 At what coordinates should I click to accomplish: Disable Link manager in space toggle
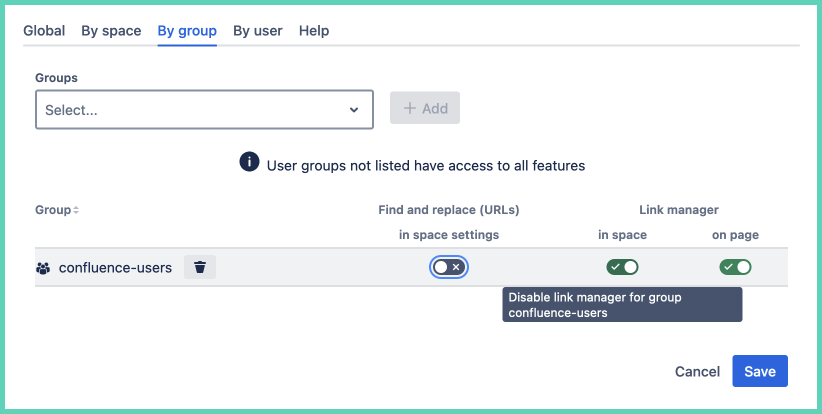(x=622, y=267)
